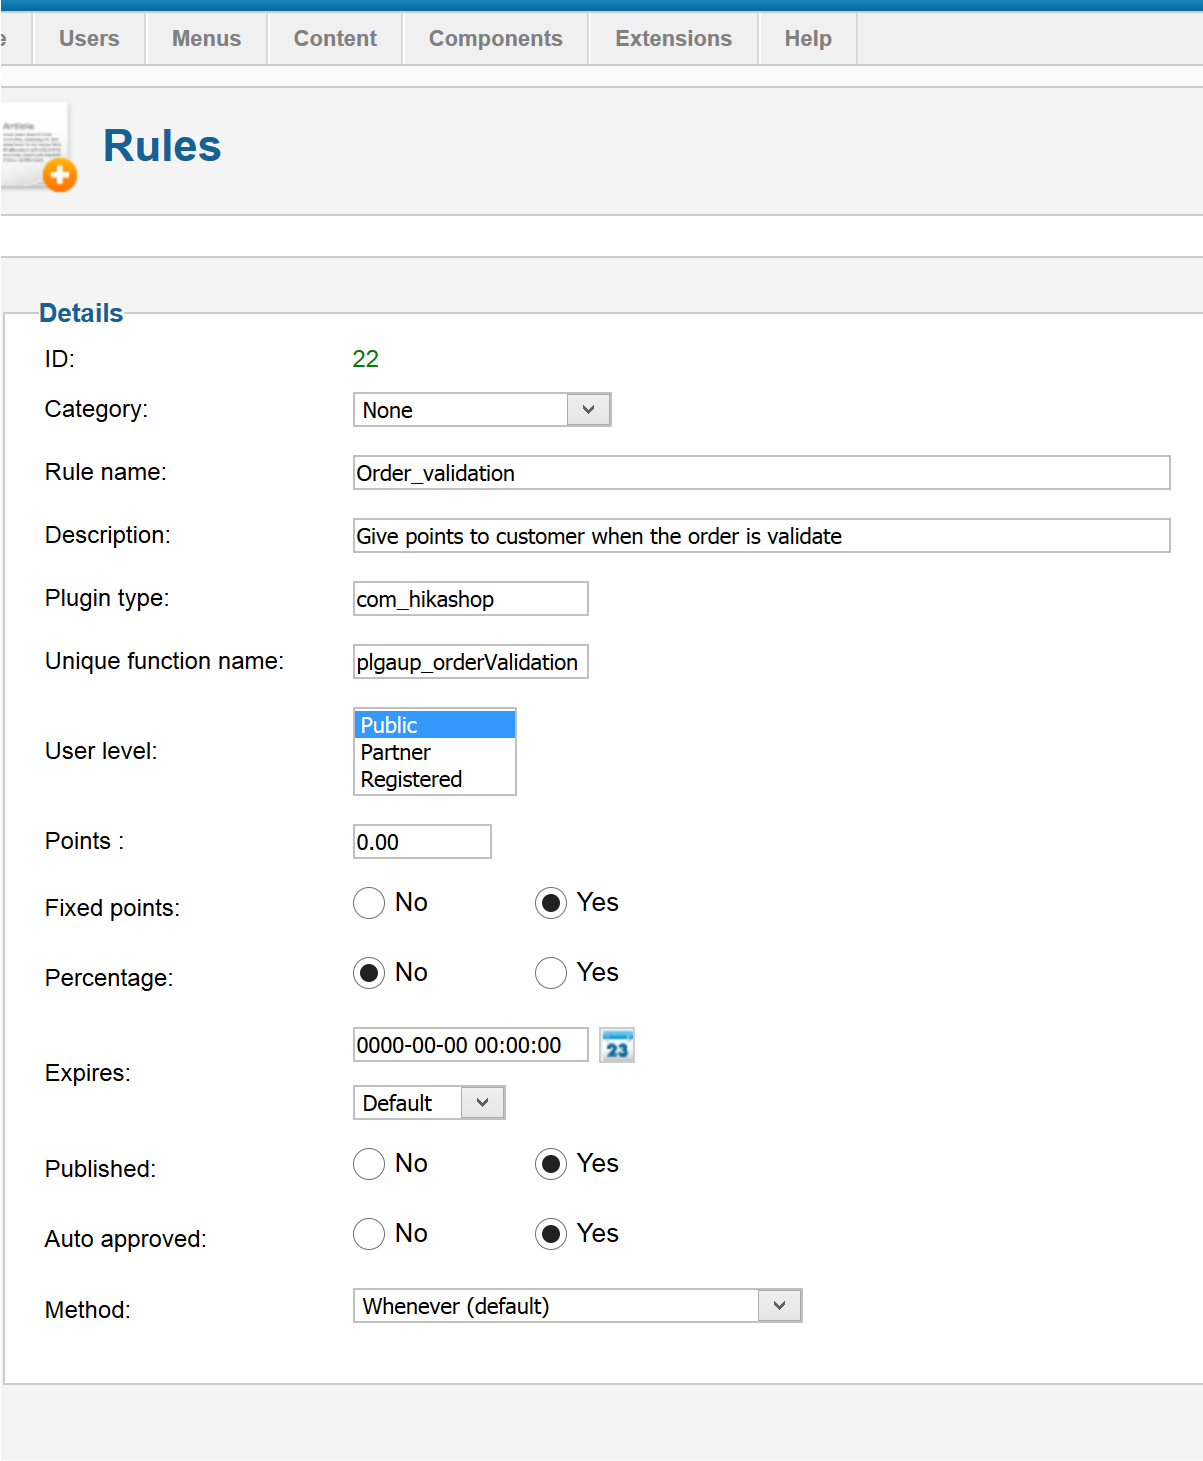Select Yes for Percentage

coord(551,973)
